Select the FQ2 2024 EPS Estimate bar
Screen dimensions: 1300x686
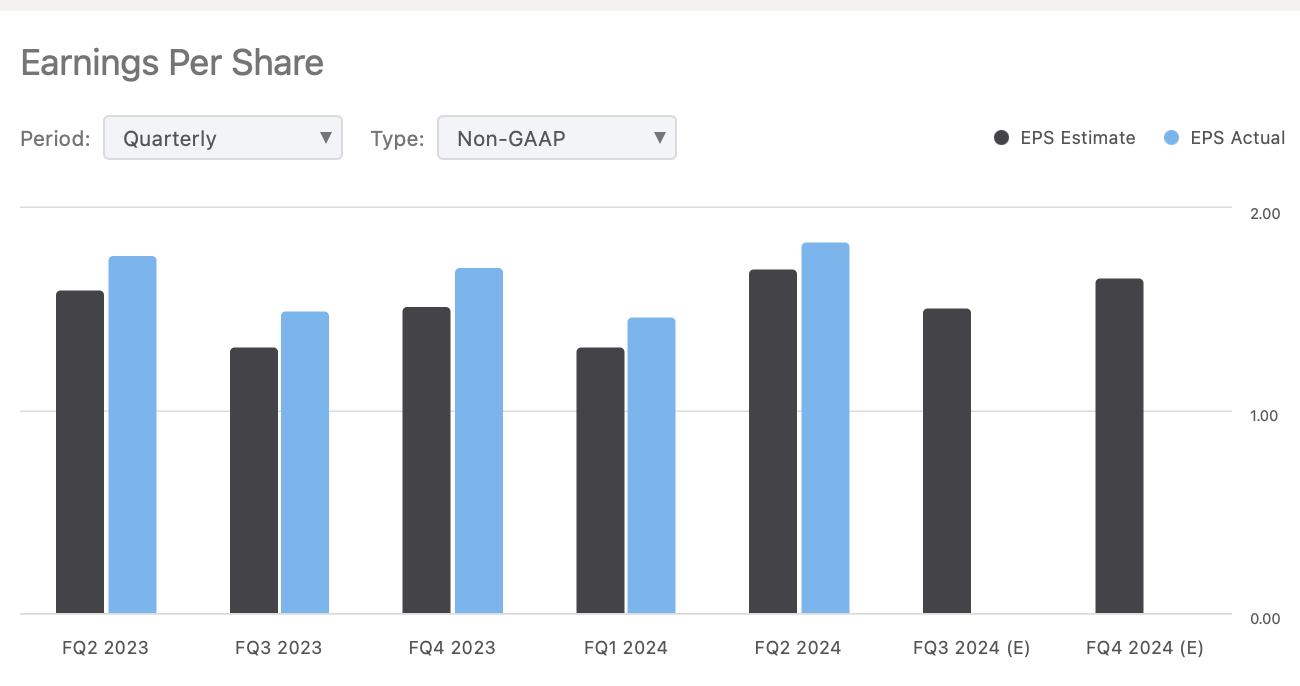[x=773, y=442]
